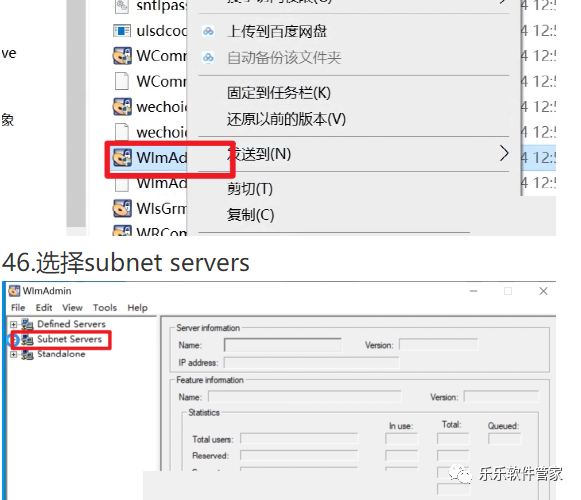581x500 pixels.
Task: Click the ulsdcoc file icon
Action: (x=122, y=31)
